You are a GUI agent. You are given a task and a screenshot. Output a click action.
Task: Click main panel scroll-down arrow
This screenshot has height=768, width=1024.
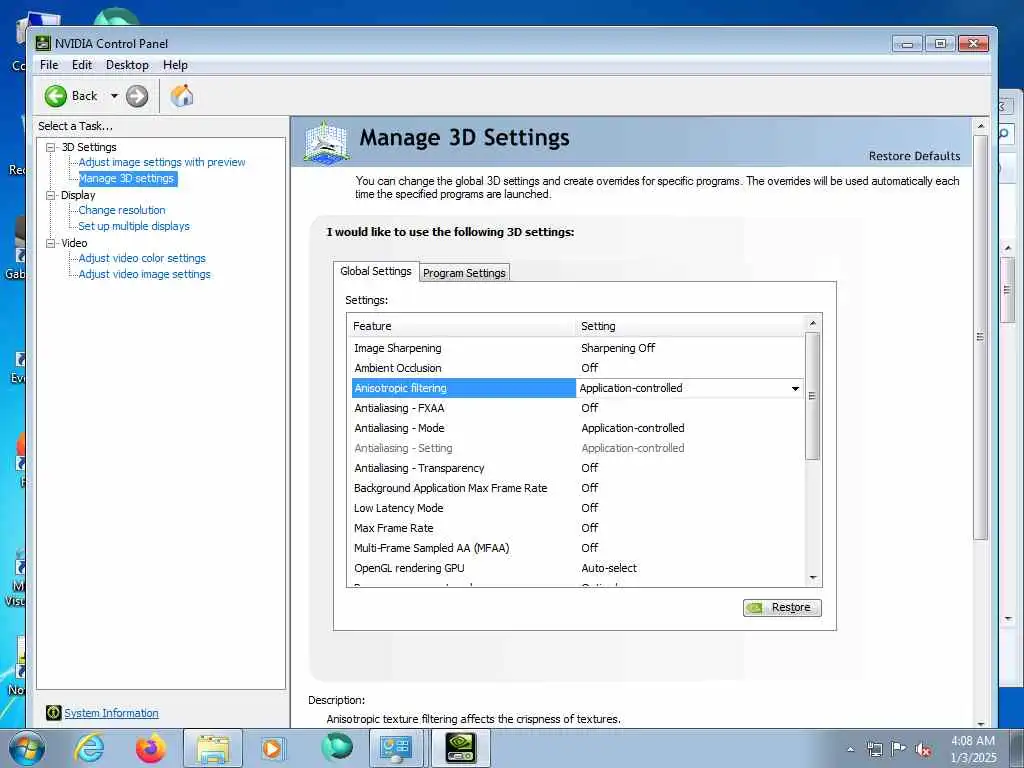[980, 722]
